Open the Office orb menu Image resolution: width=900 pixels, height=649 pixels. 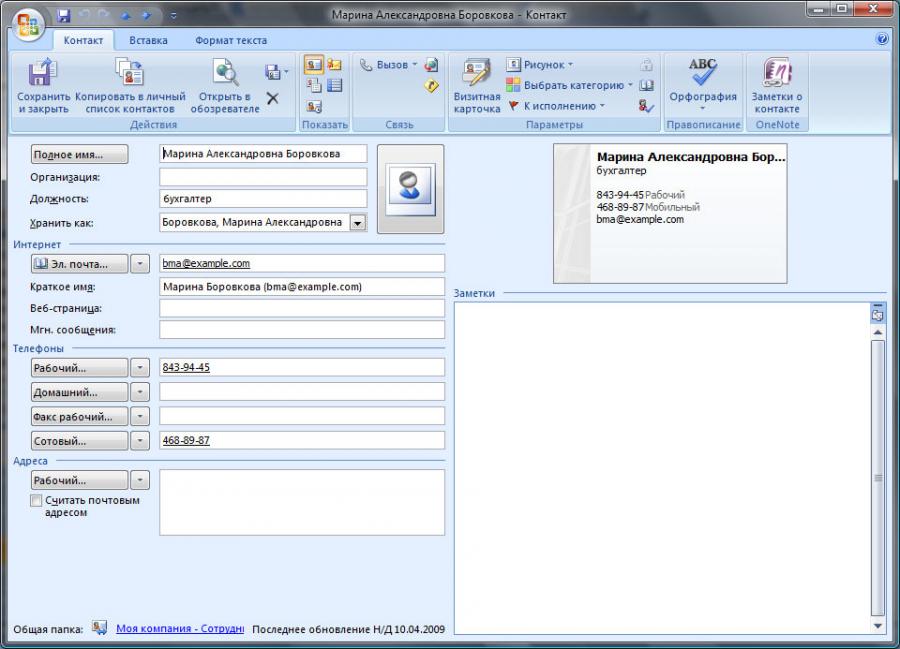(28, 25)
